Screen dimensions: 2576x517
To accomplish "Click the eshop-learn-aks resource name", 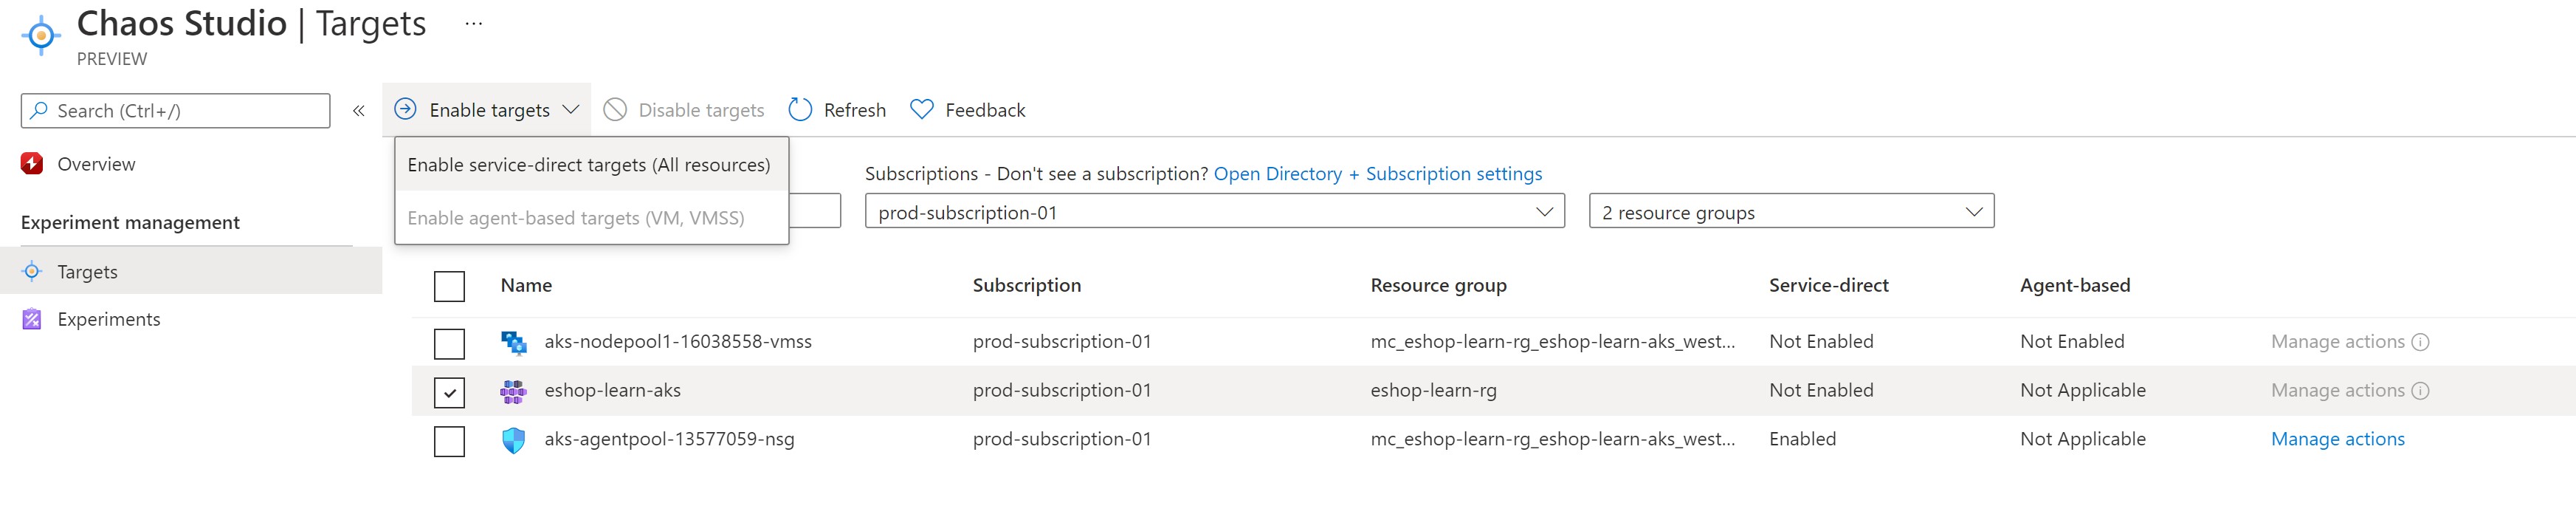I will 612,390.
